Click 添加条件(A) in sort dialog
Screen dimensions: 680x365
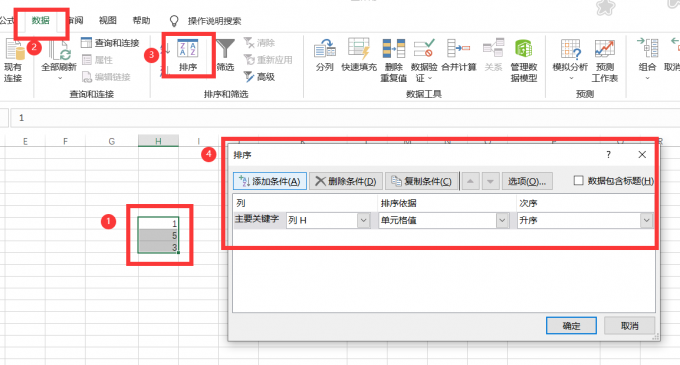point(270,181)
